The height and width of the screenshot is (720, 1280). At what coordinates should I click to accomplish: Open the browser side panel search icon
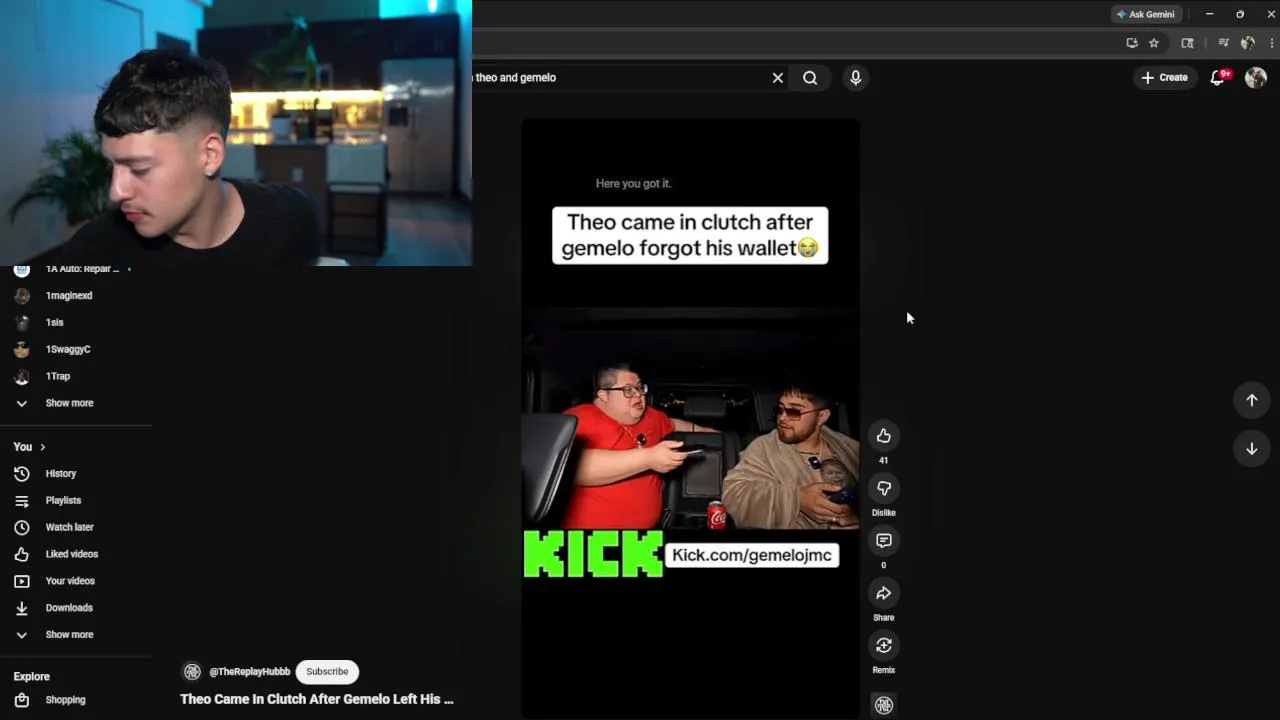(1187, 43)
